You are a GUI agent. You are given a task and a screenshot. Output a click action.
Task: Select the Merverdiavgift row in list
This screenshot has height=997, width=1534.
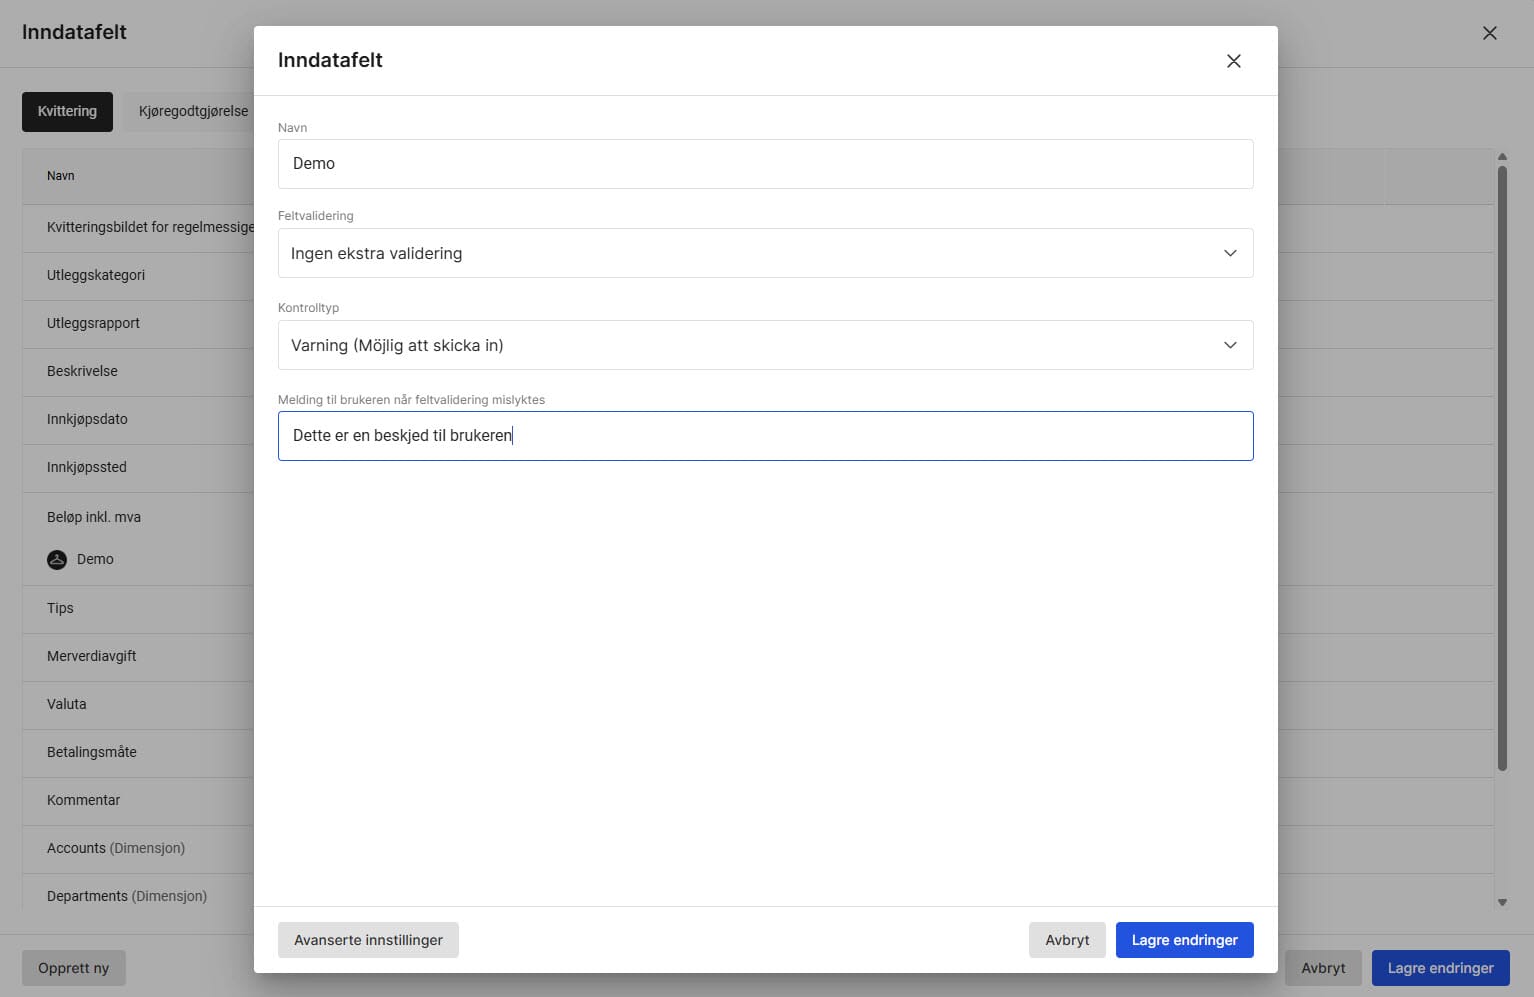point(92,657)
